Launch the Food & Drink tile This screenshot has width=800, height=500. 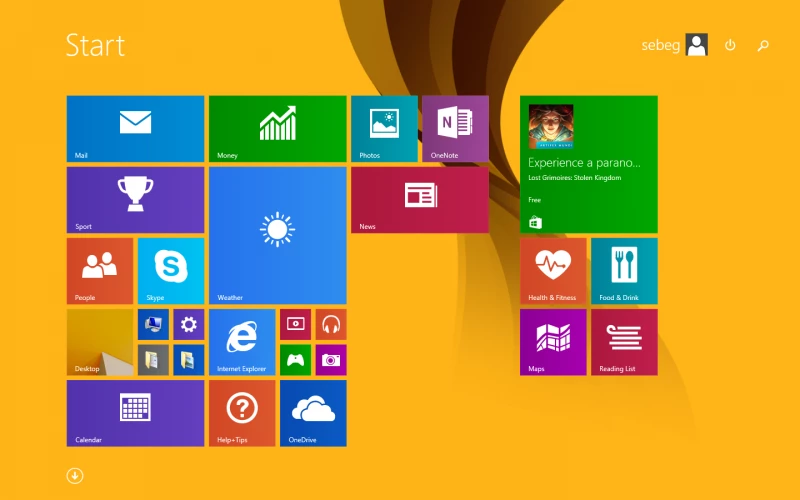(x=624, y=271)
